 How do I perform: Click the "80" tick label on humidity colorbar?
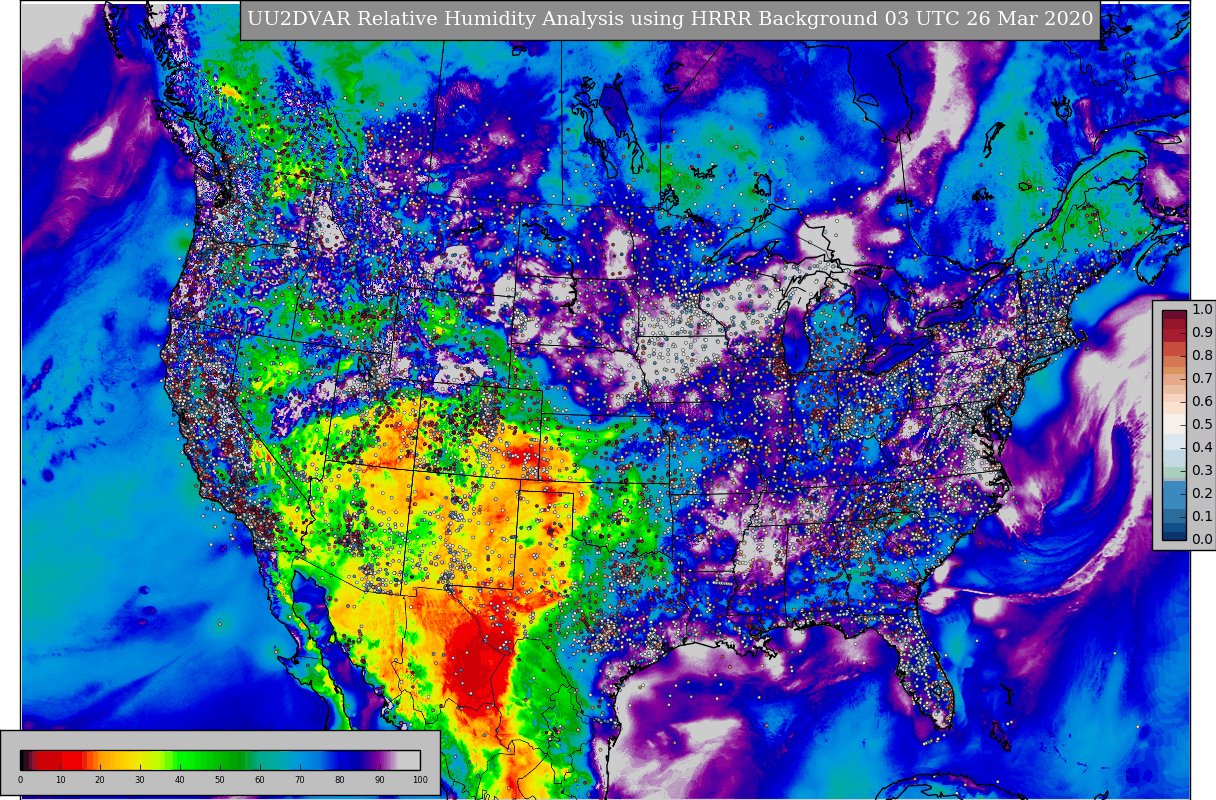click(x=340, y=780)
